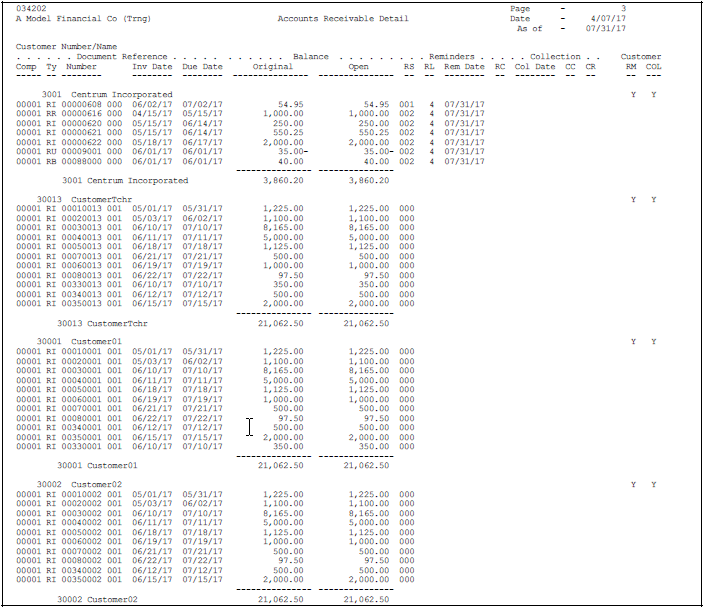Click page number 3 in header
704x608 pixels.
pos(623,9)
